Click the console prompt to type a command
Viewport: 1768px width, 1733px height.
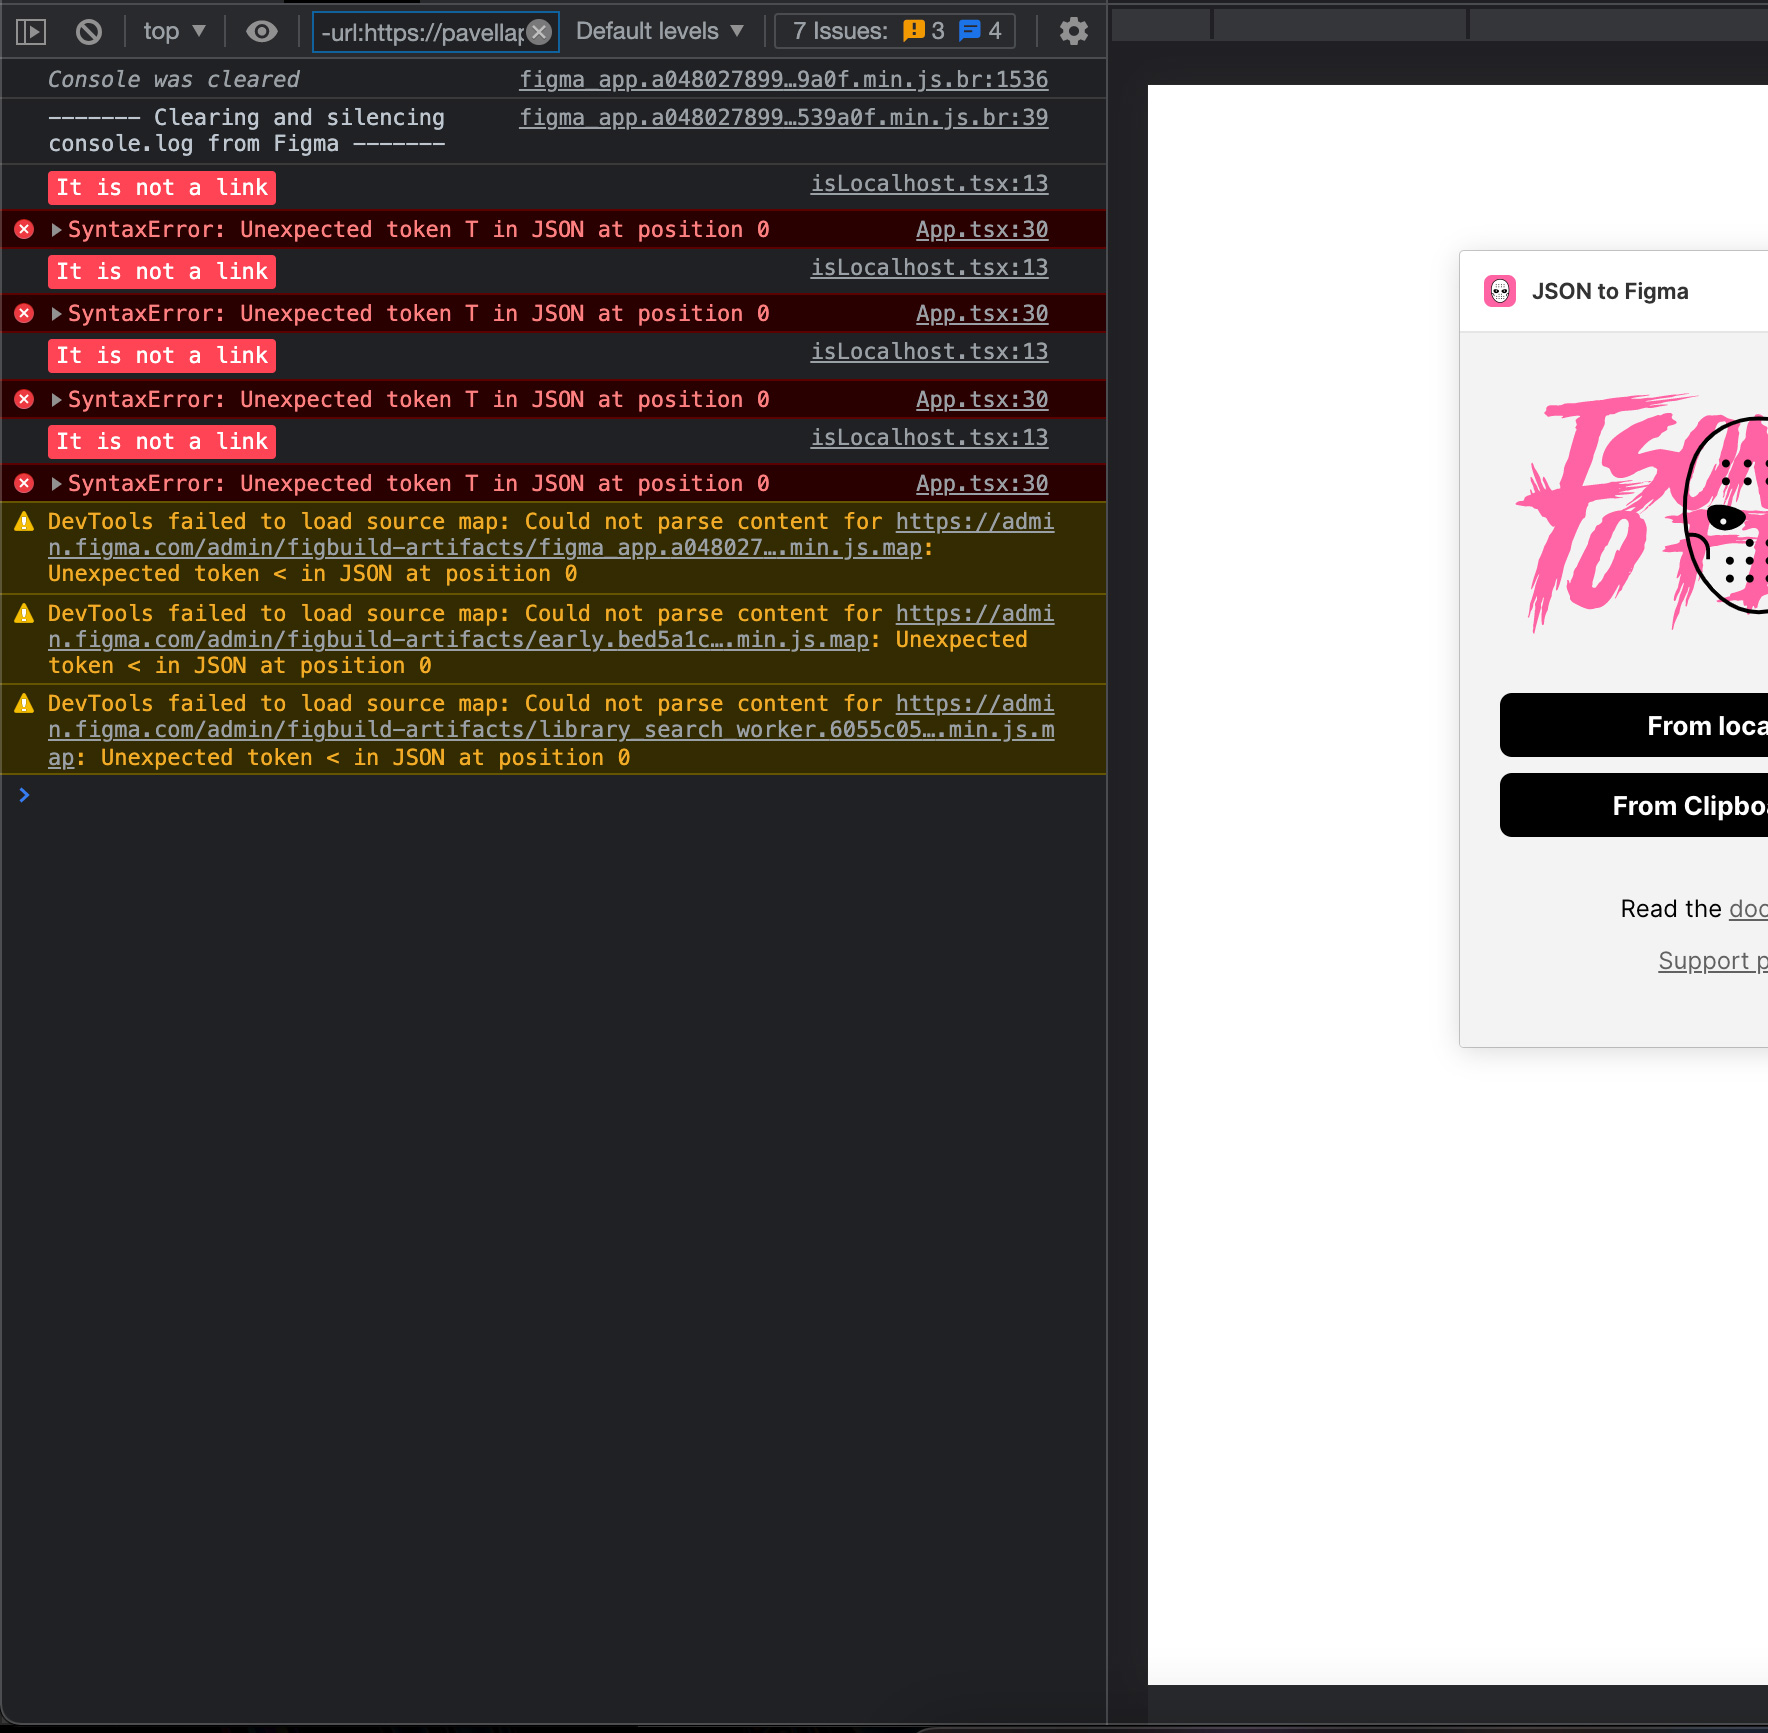pos(400,795)
